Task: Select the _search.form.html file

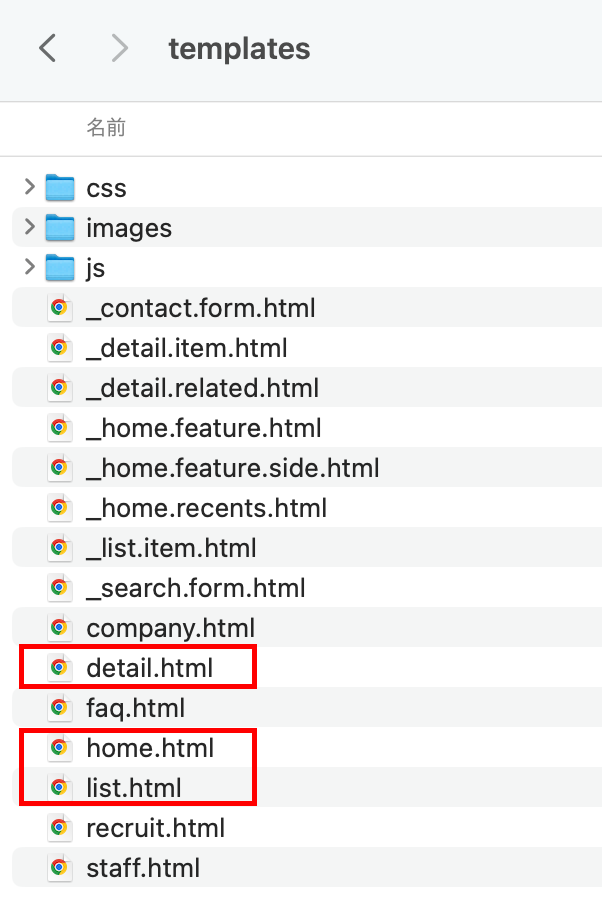Action: [195, 588]
